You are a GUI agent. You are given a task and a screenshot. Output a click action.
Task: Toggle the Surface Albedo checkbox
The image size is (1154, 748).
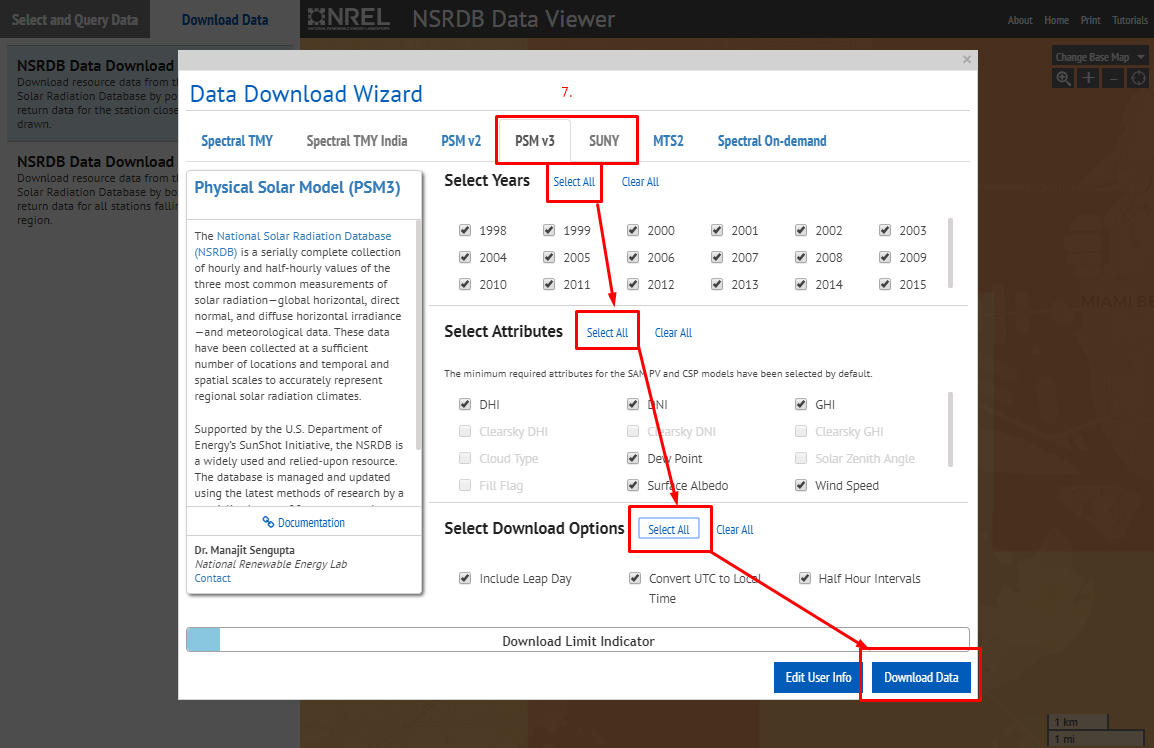tap(633, 485)
